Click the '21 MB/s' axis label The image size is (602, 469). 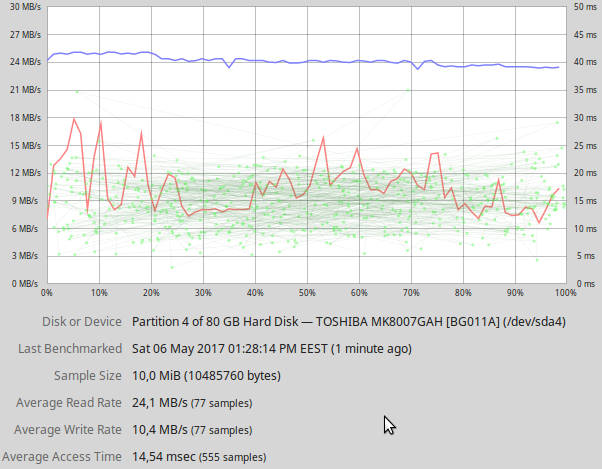pos(25,90)
